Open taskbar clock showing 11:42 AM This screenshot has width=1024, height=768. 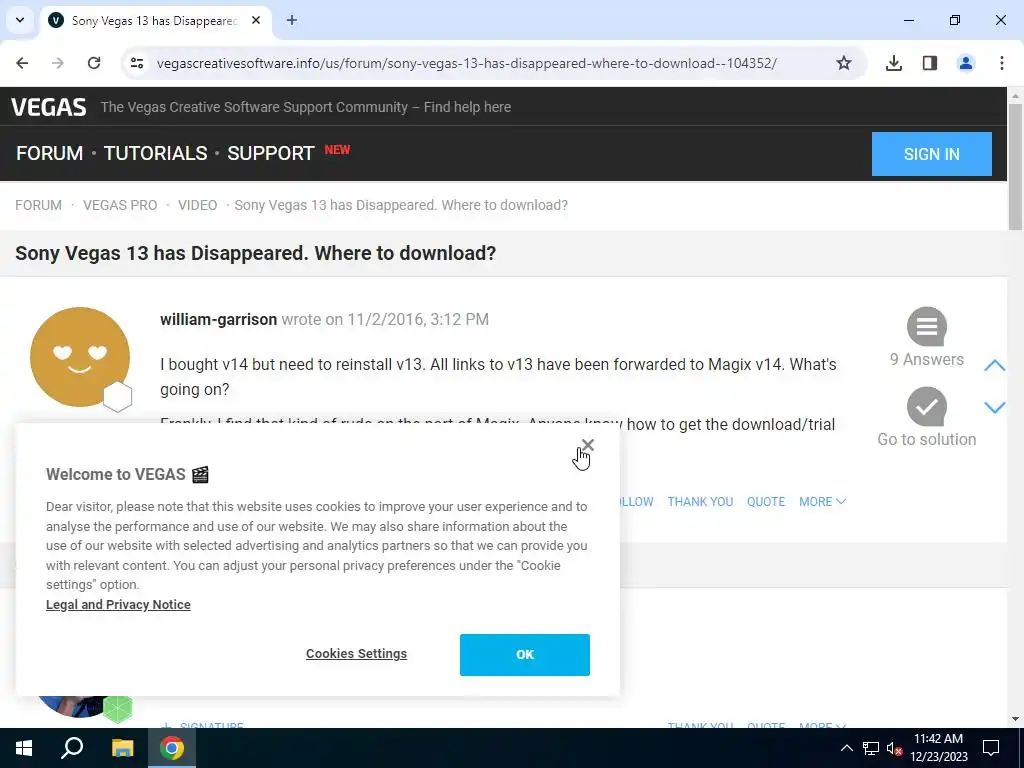point(938,748)
